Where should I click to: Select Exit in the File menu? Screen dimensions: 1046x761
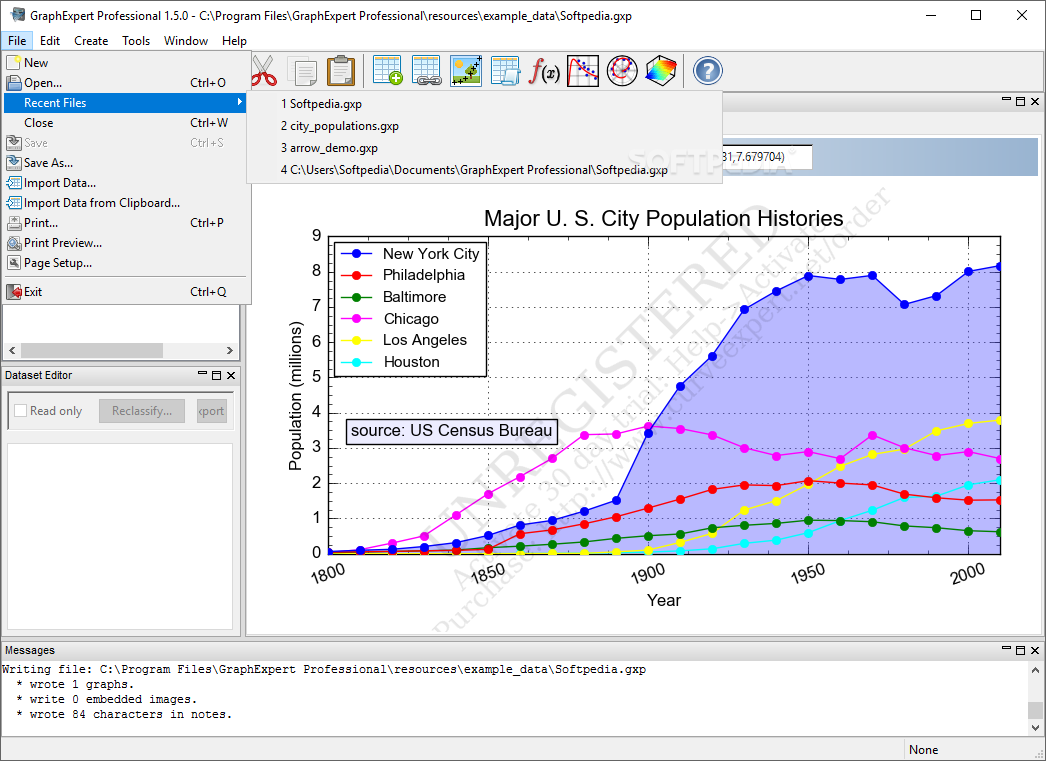click(125, 291)
